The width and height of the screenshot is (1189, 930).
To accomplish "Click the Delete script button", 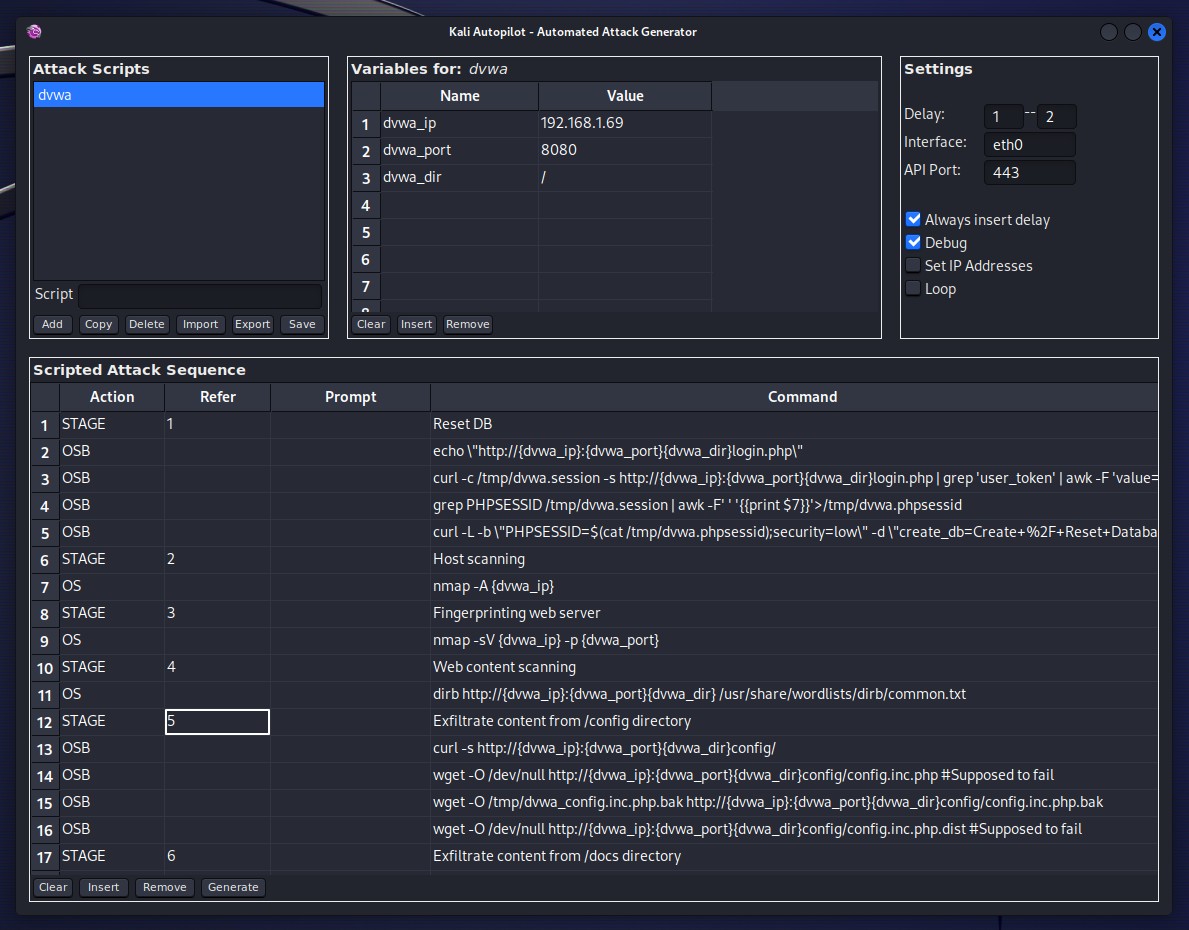I will coord(146,324).
